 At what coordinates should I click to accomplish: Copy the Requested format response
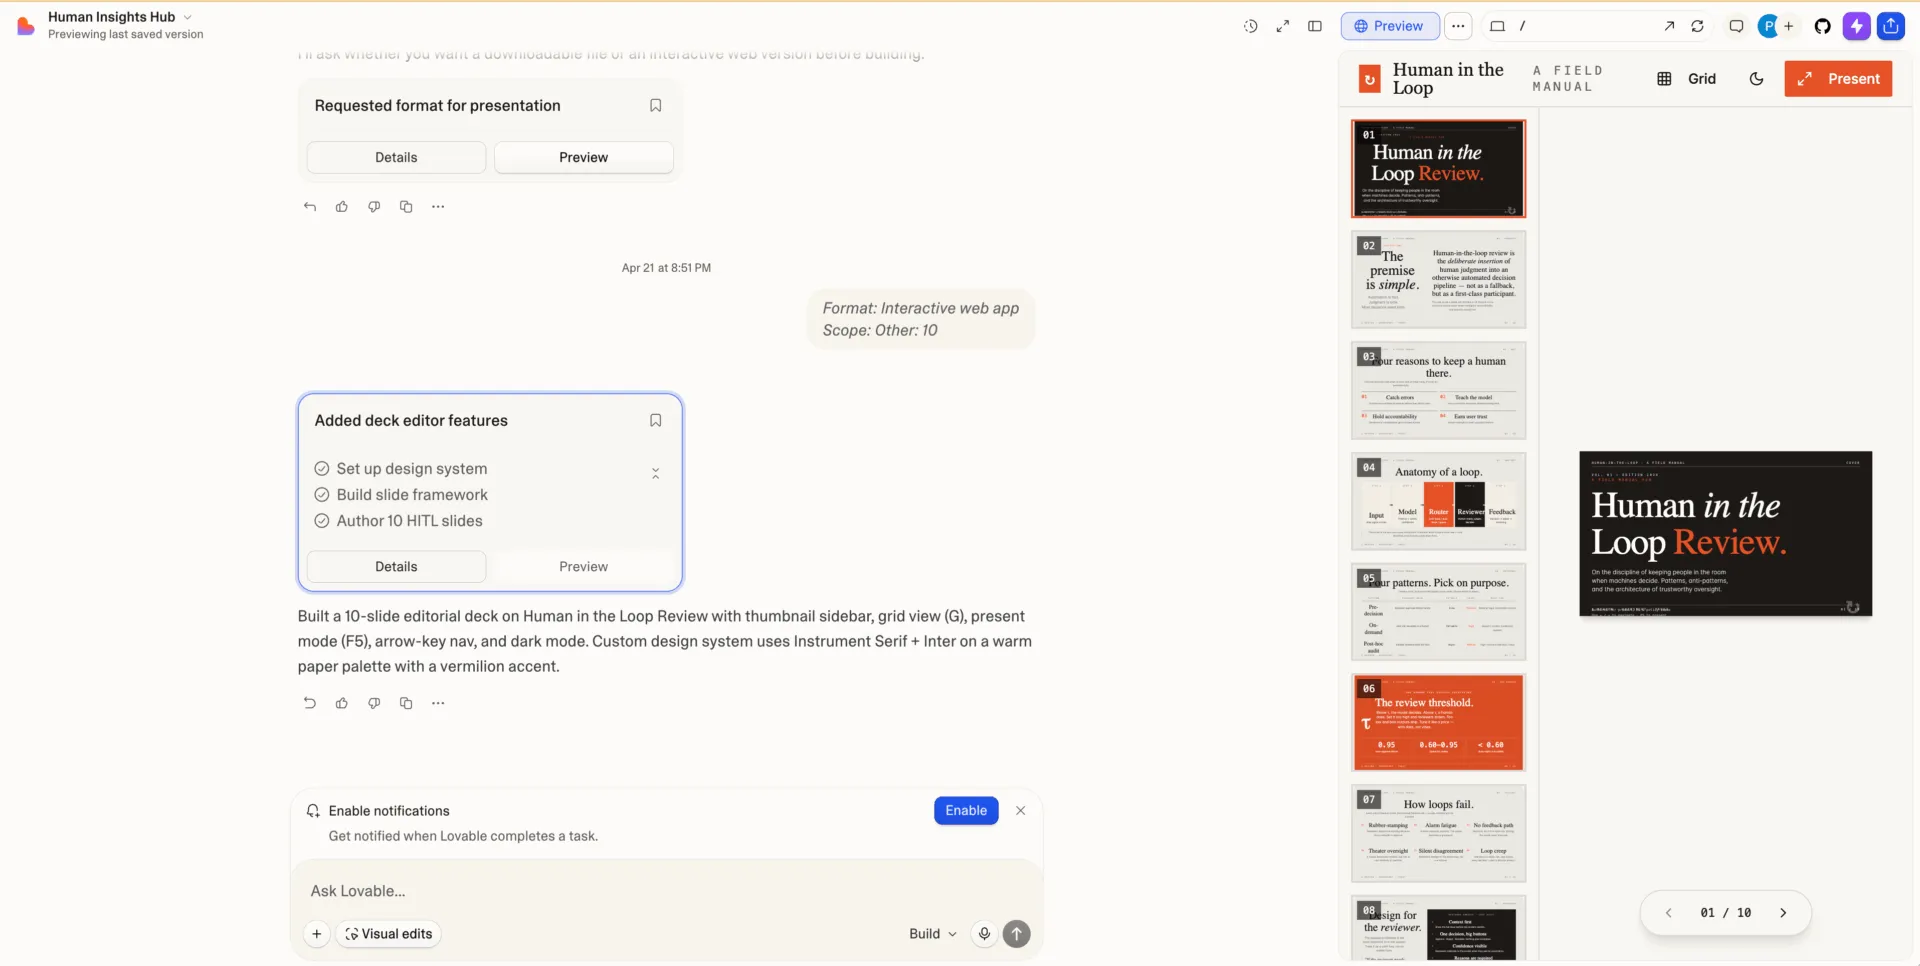(406, 206)
